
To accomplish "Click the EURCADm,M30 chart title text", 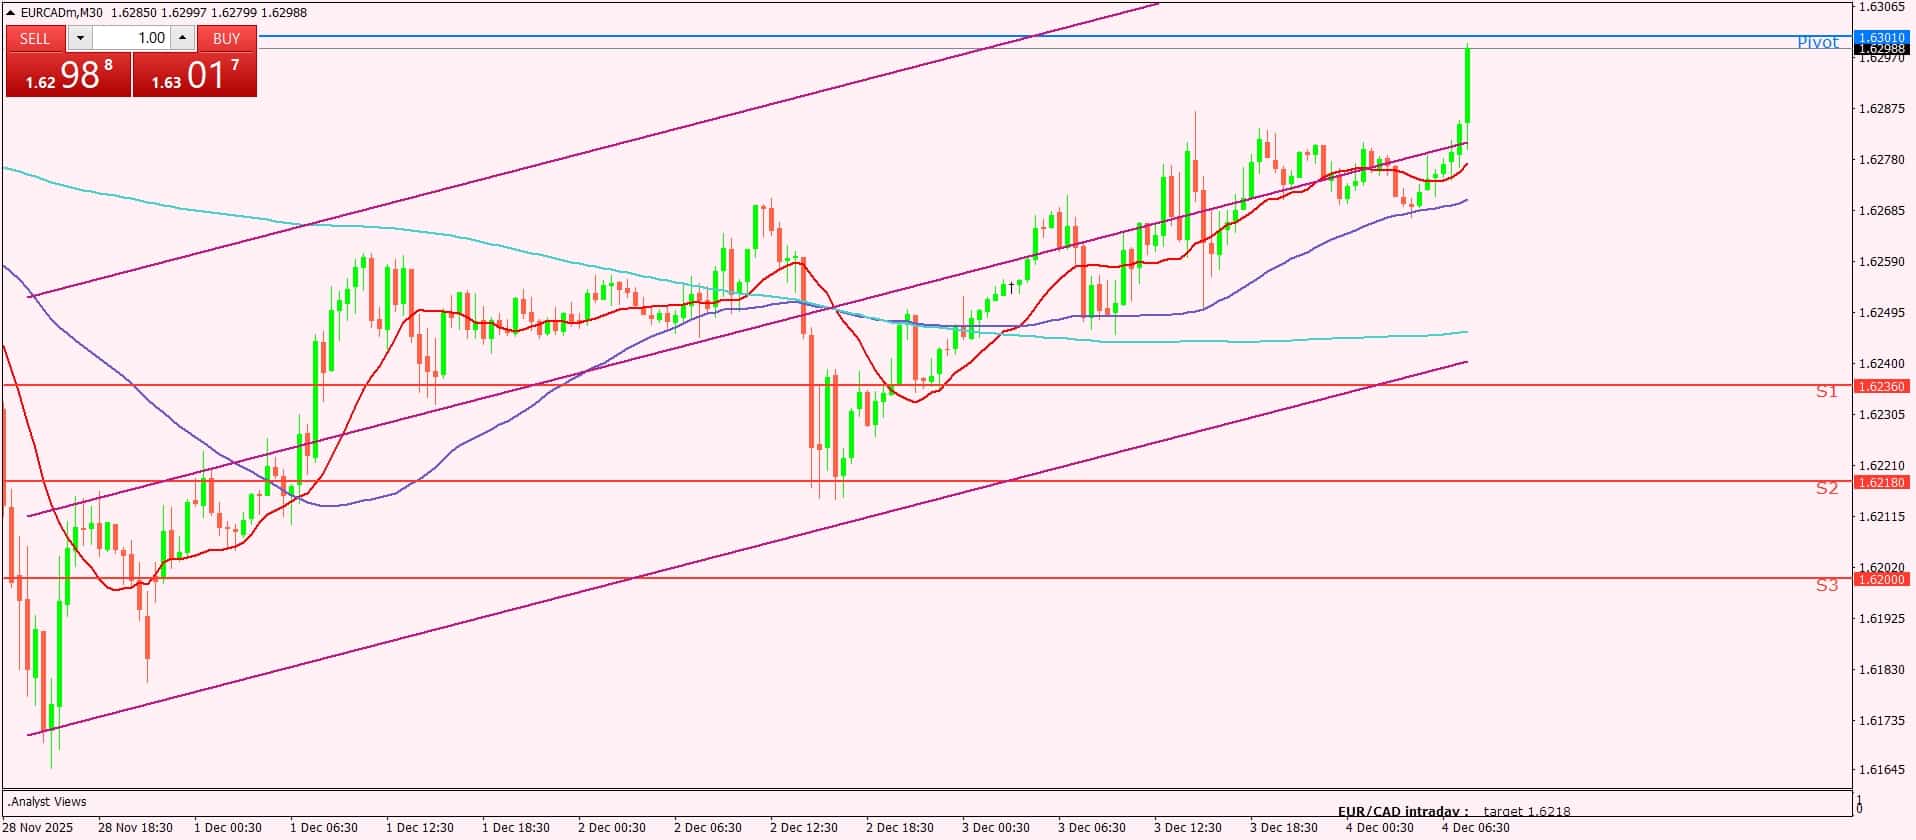I will coord(62,12).
